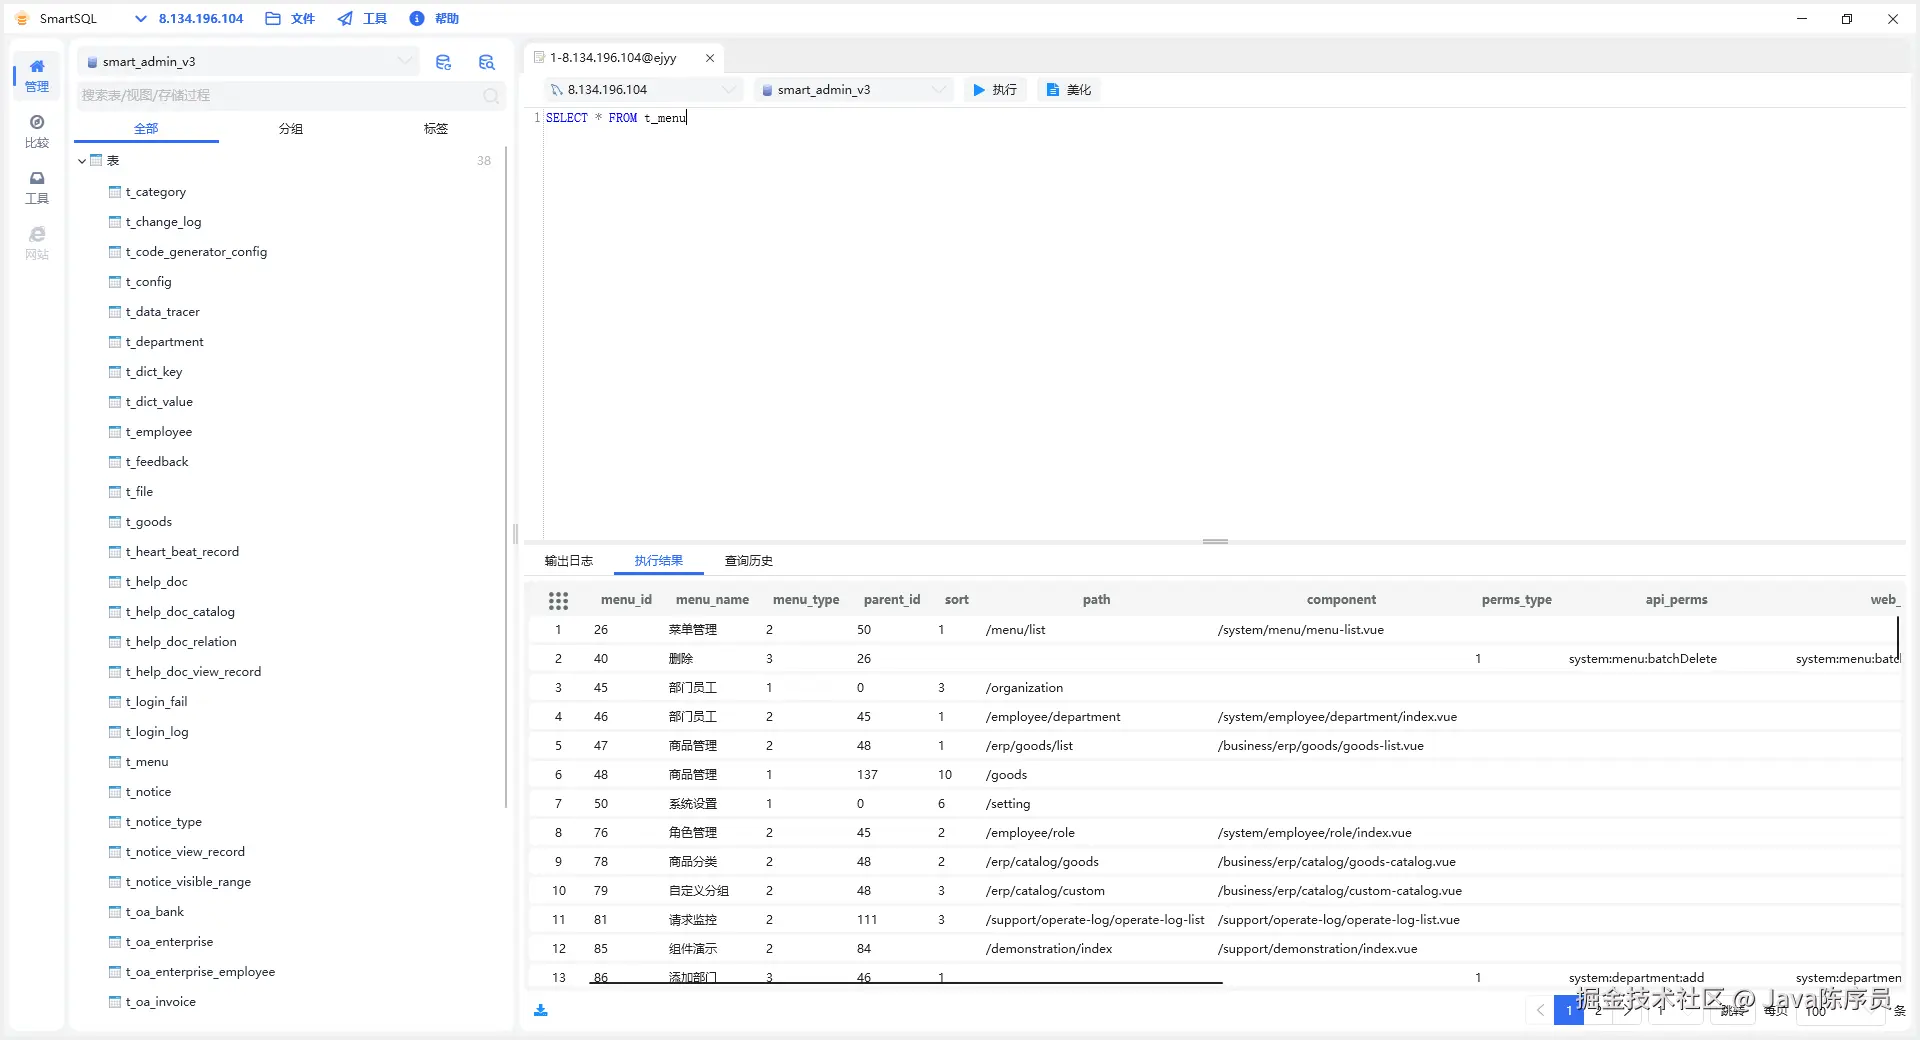Screen dimensions: 1920x1040
Task: Click the refresh database icon beside smart_admin_v3
Action: 444,62
